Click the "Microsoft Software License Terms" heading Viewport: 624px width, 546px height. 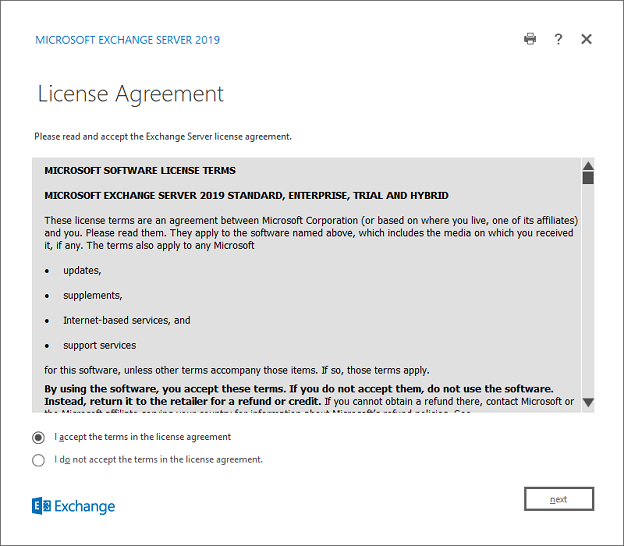(140, 171)
